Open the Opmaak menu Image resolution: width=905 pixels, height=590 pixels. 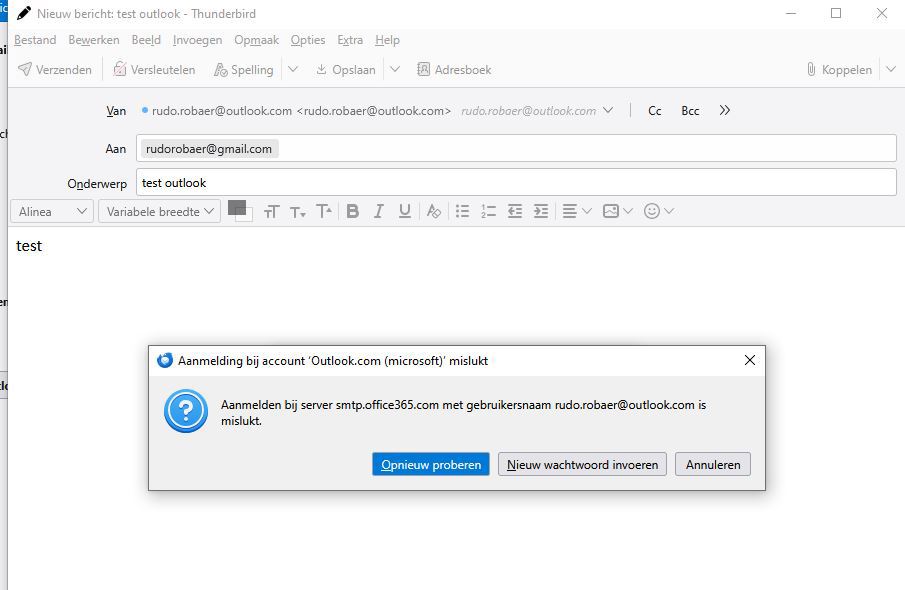point(256,40)
